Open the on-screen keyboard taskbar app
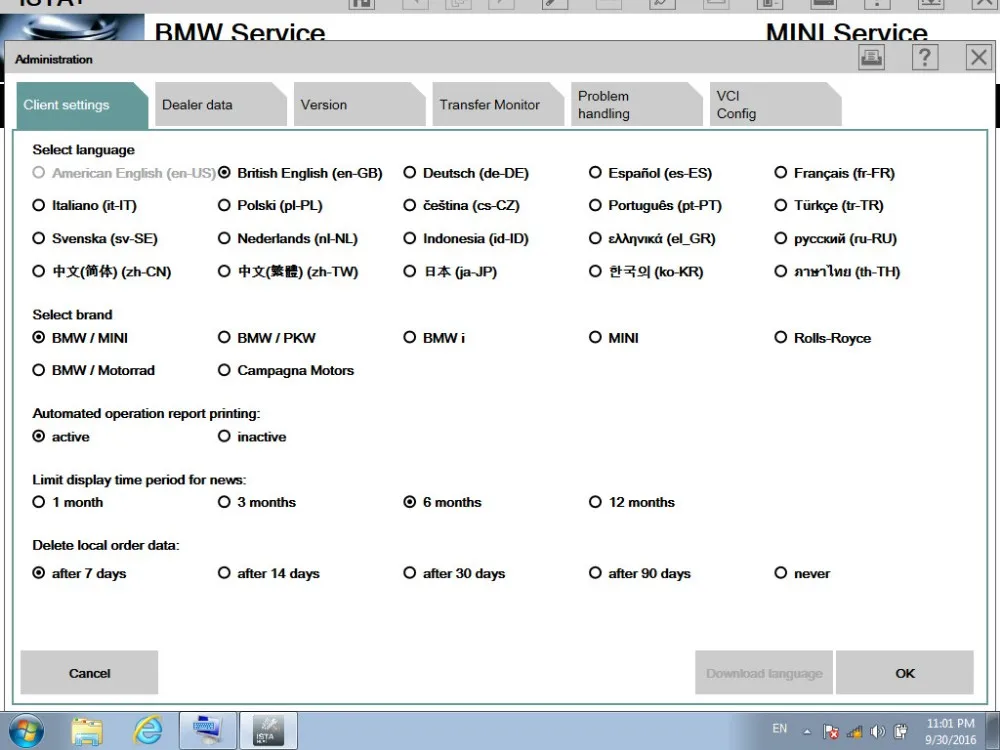The width and height of the screenshot is (1000, 750). click(207, 732)
